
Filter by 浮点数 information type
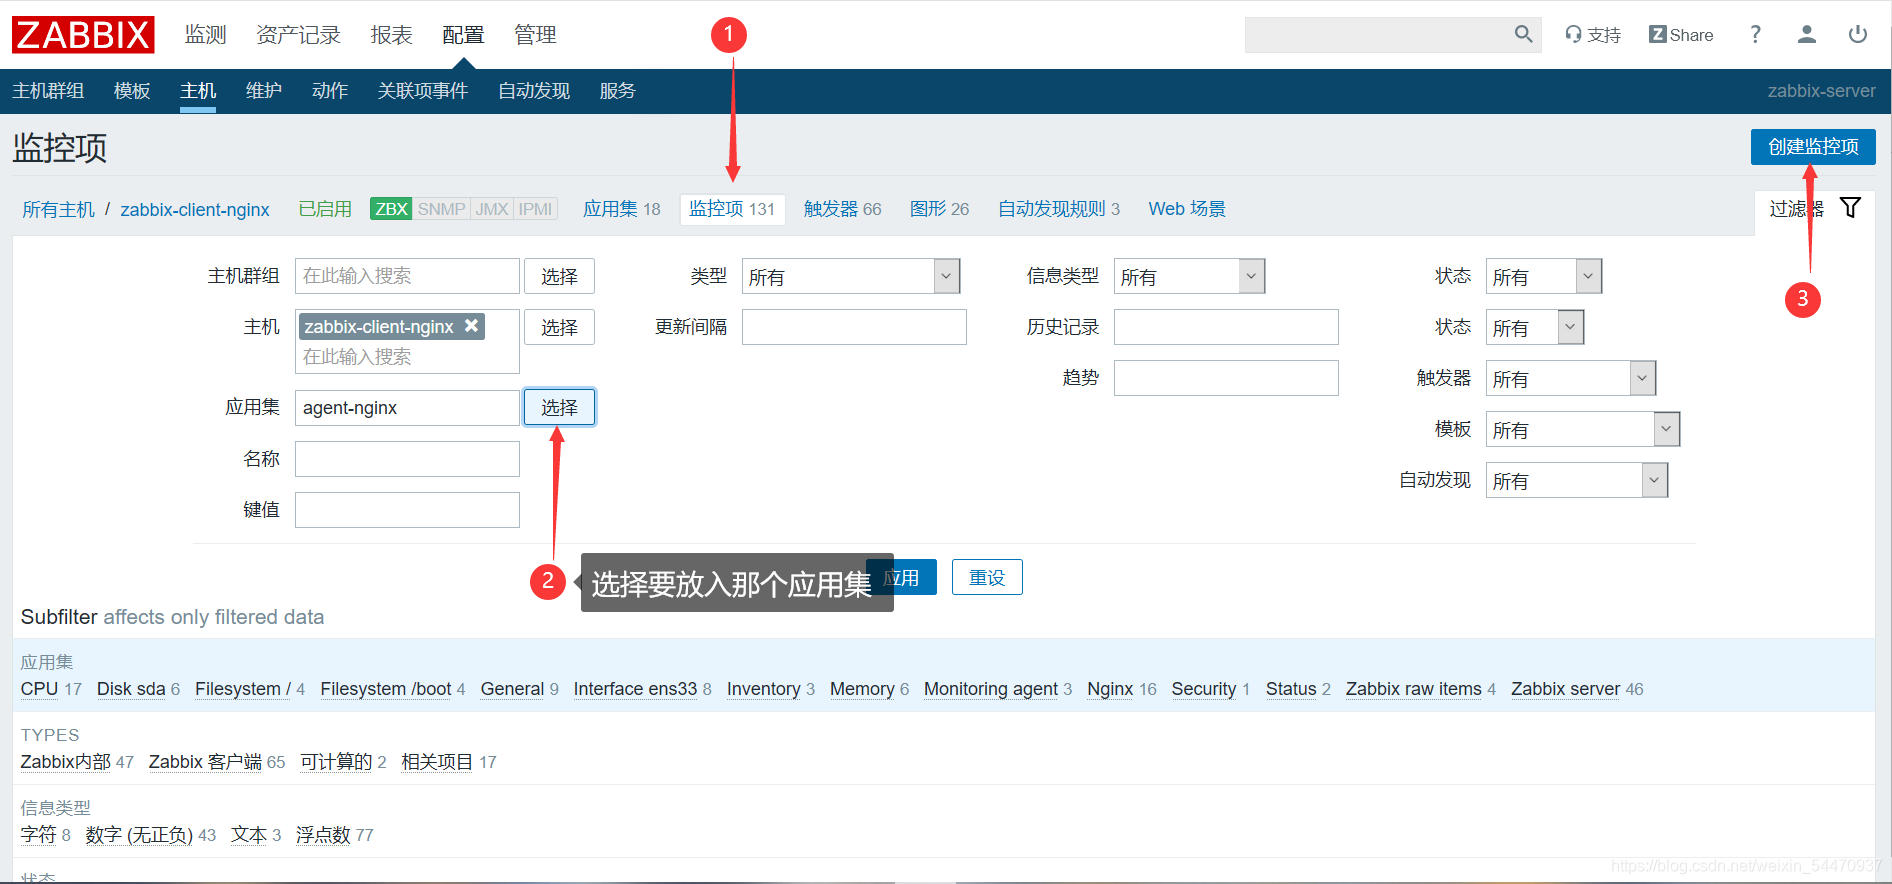tap(323, 835)
